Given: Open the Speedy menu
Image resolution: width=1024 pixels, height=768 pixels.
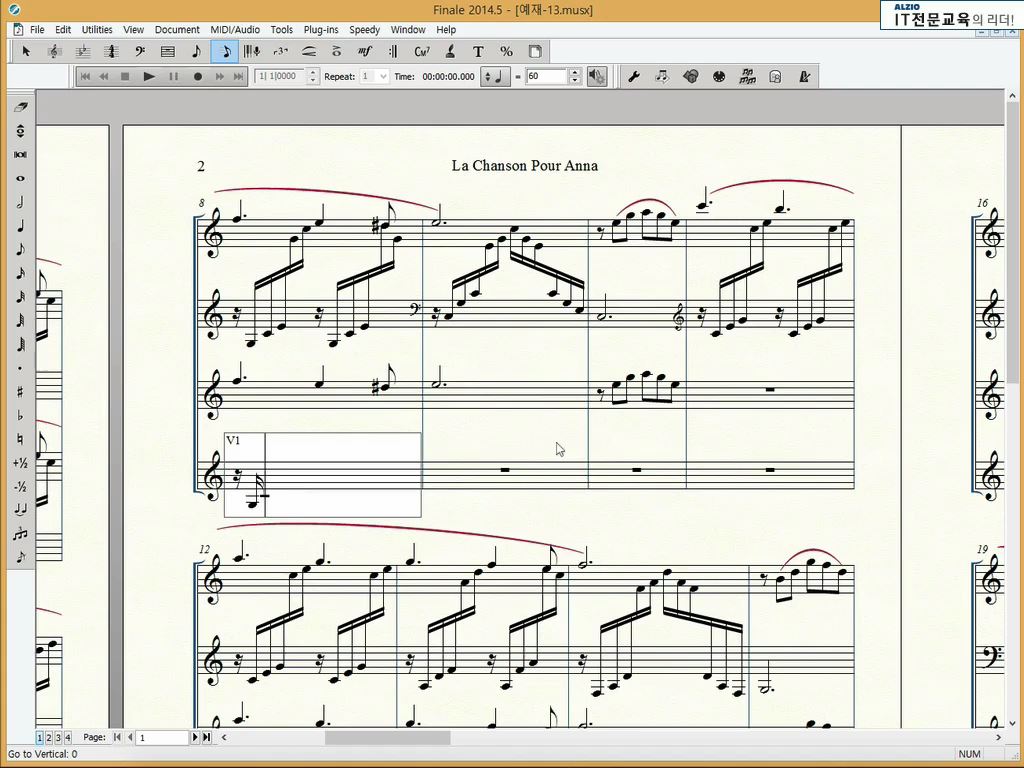Looking at the screenshot, I should (364, 29).
